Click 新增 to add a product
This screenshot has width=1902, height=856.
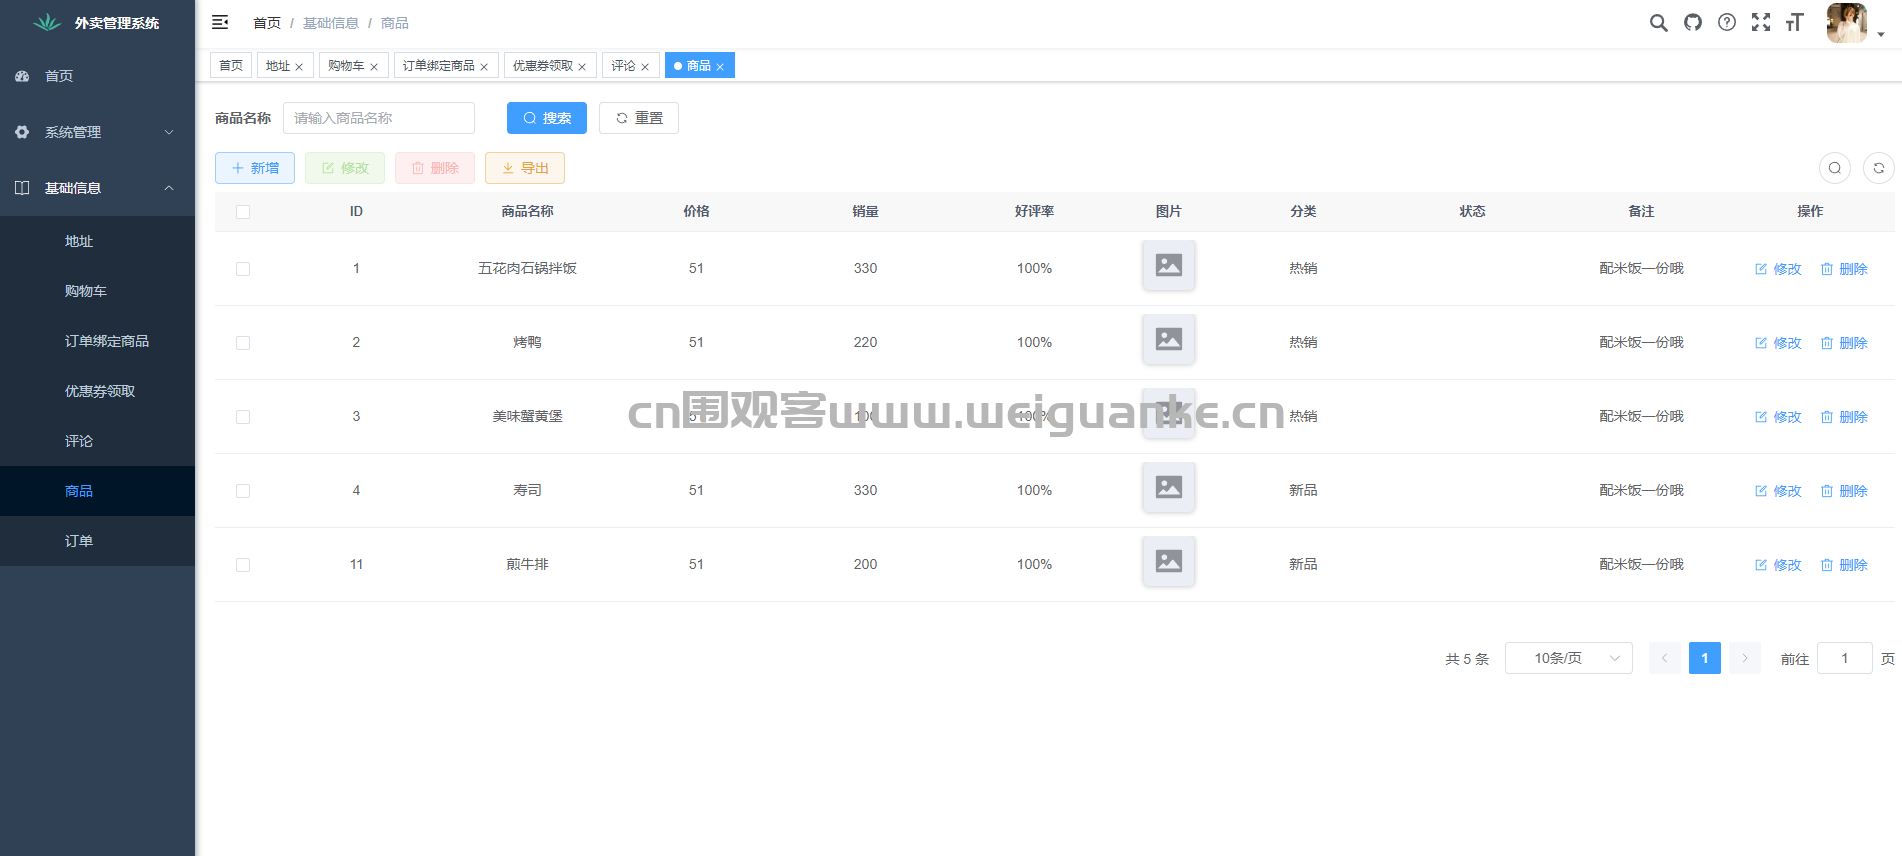[255, 168]
